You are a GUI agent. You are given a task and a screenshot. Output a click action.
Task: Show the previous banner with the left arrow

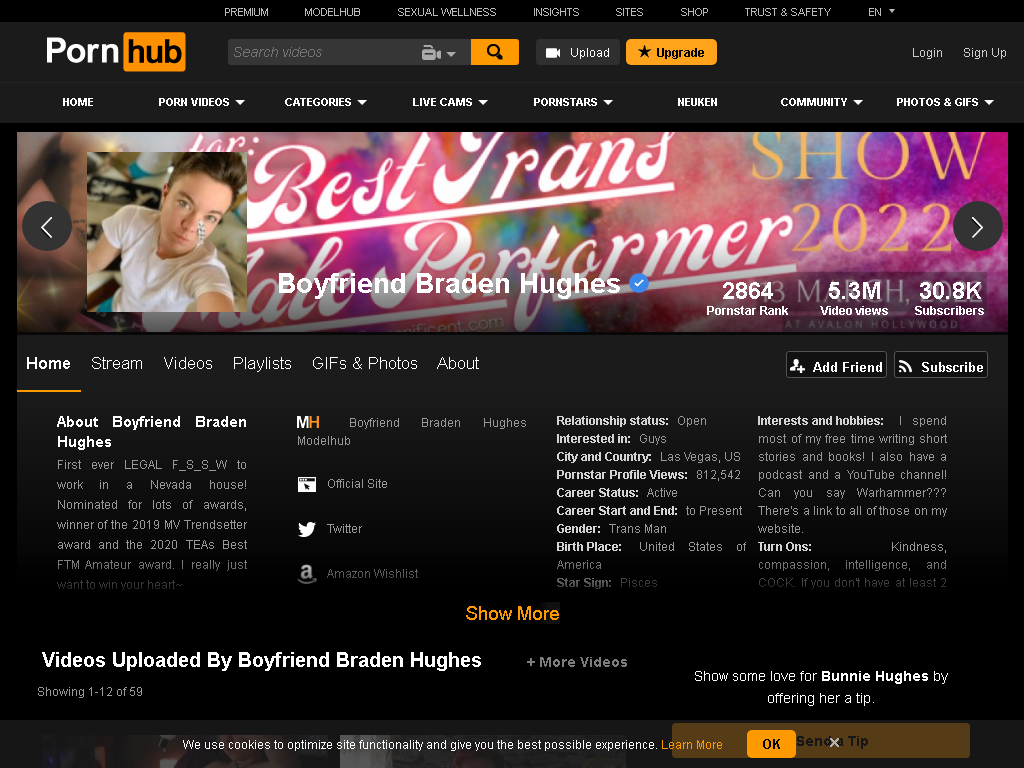tap(47, 227)
